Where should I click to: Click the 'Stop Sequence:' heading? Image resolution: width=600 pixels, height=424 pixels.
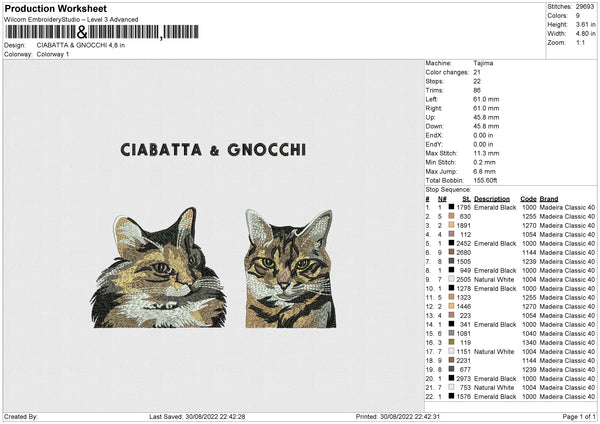pos(448,190)
